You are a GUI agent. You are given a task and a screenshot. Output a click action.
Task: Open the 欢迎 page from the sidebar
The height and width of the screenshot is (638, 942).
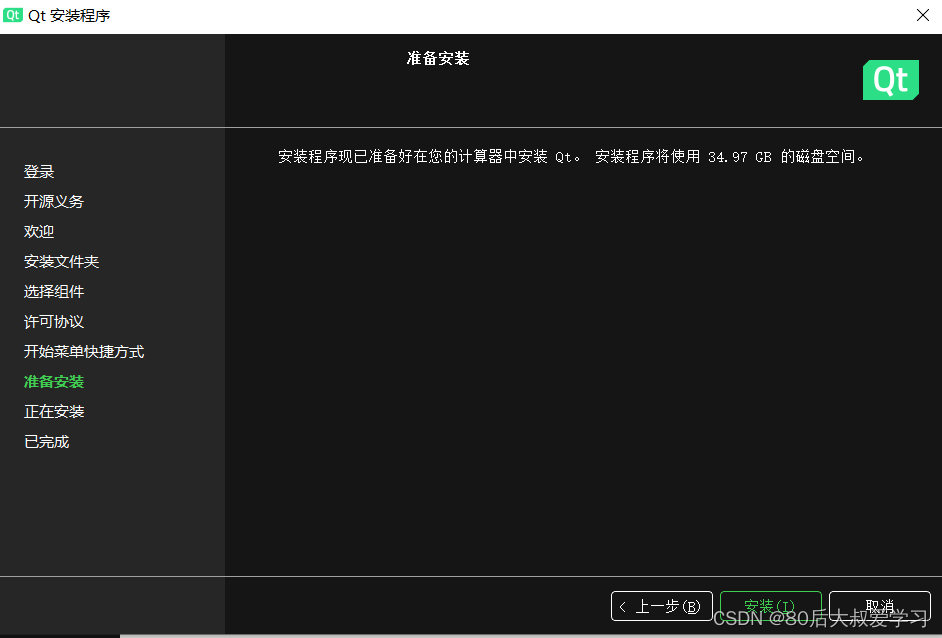[x=38, y=231]
